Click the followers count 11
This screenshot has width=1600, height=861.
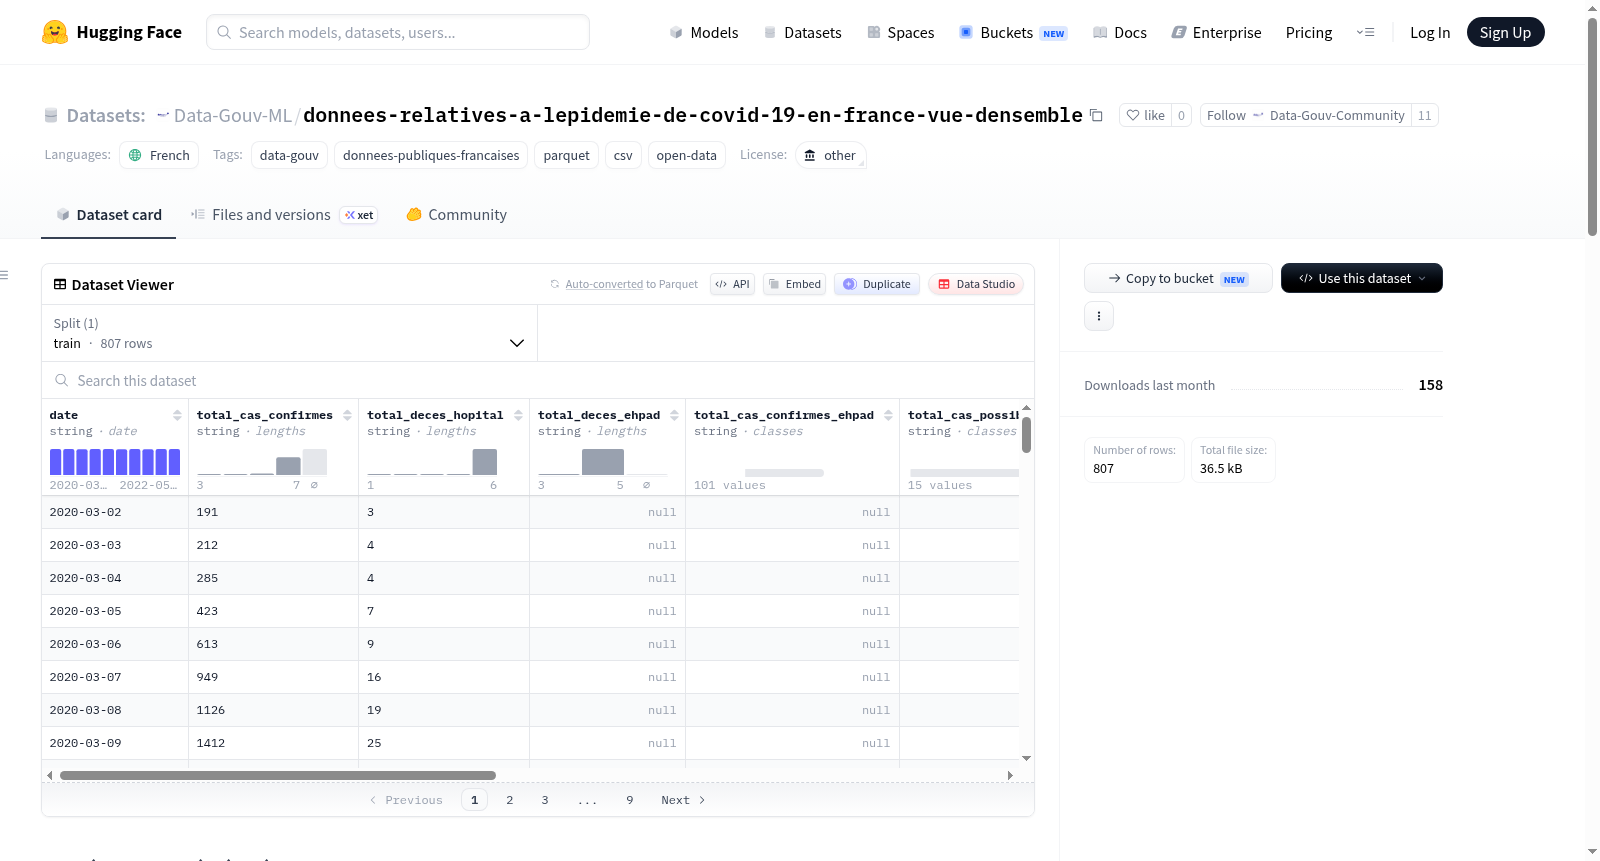[x=1425, y=115]
